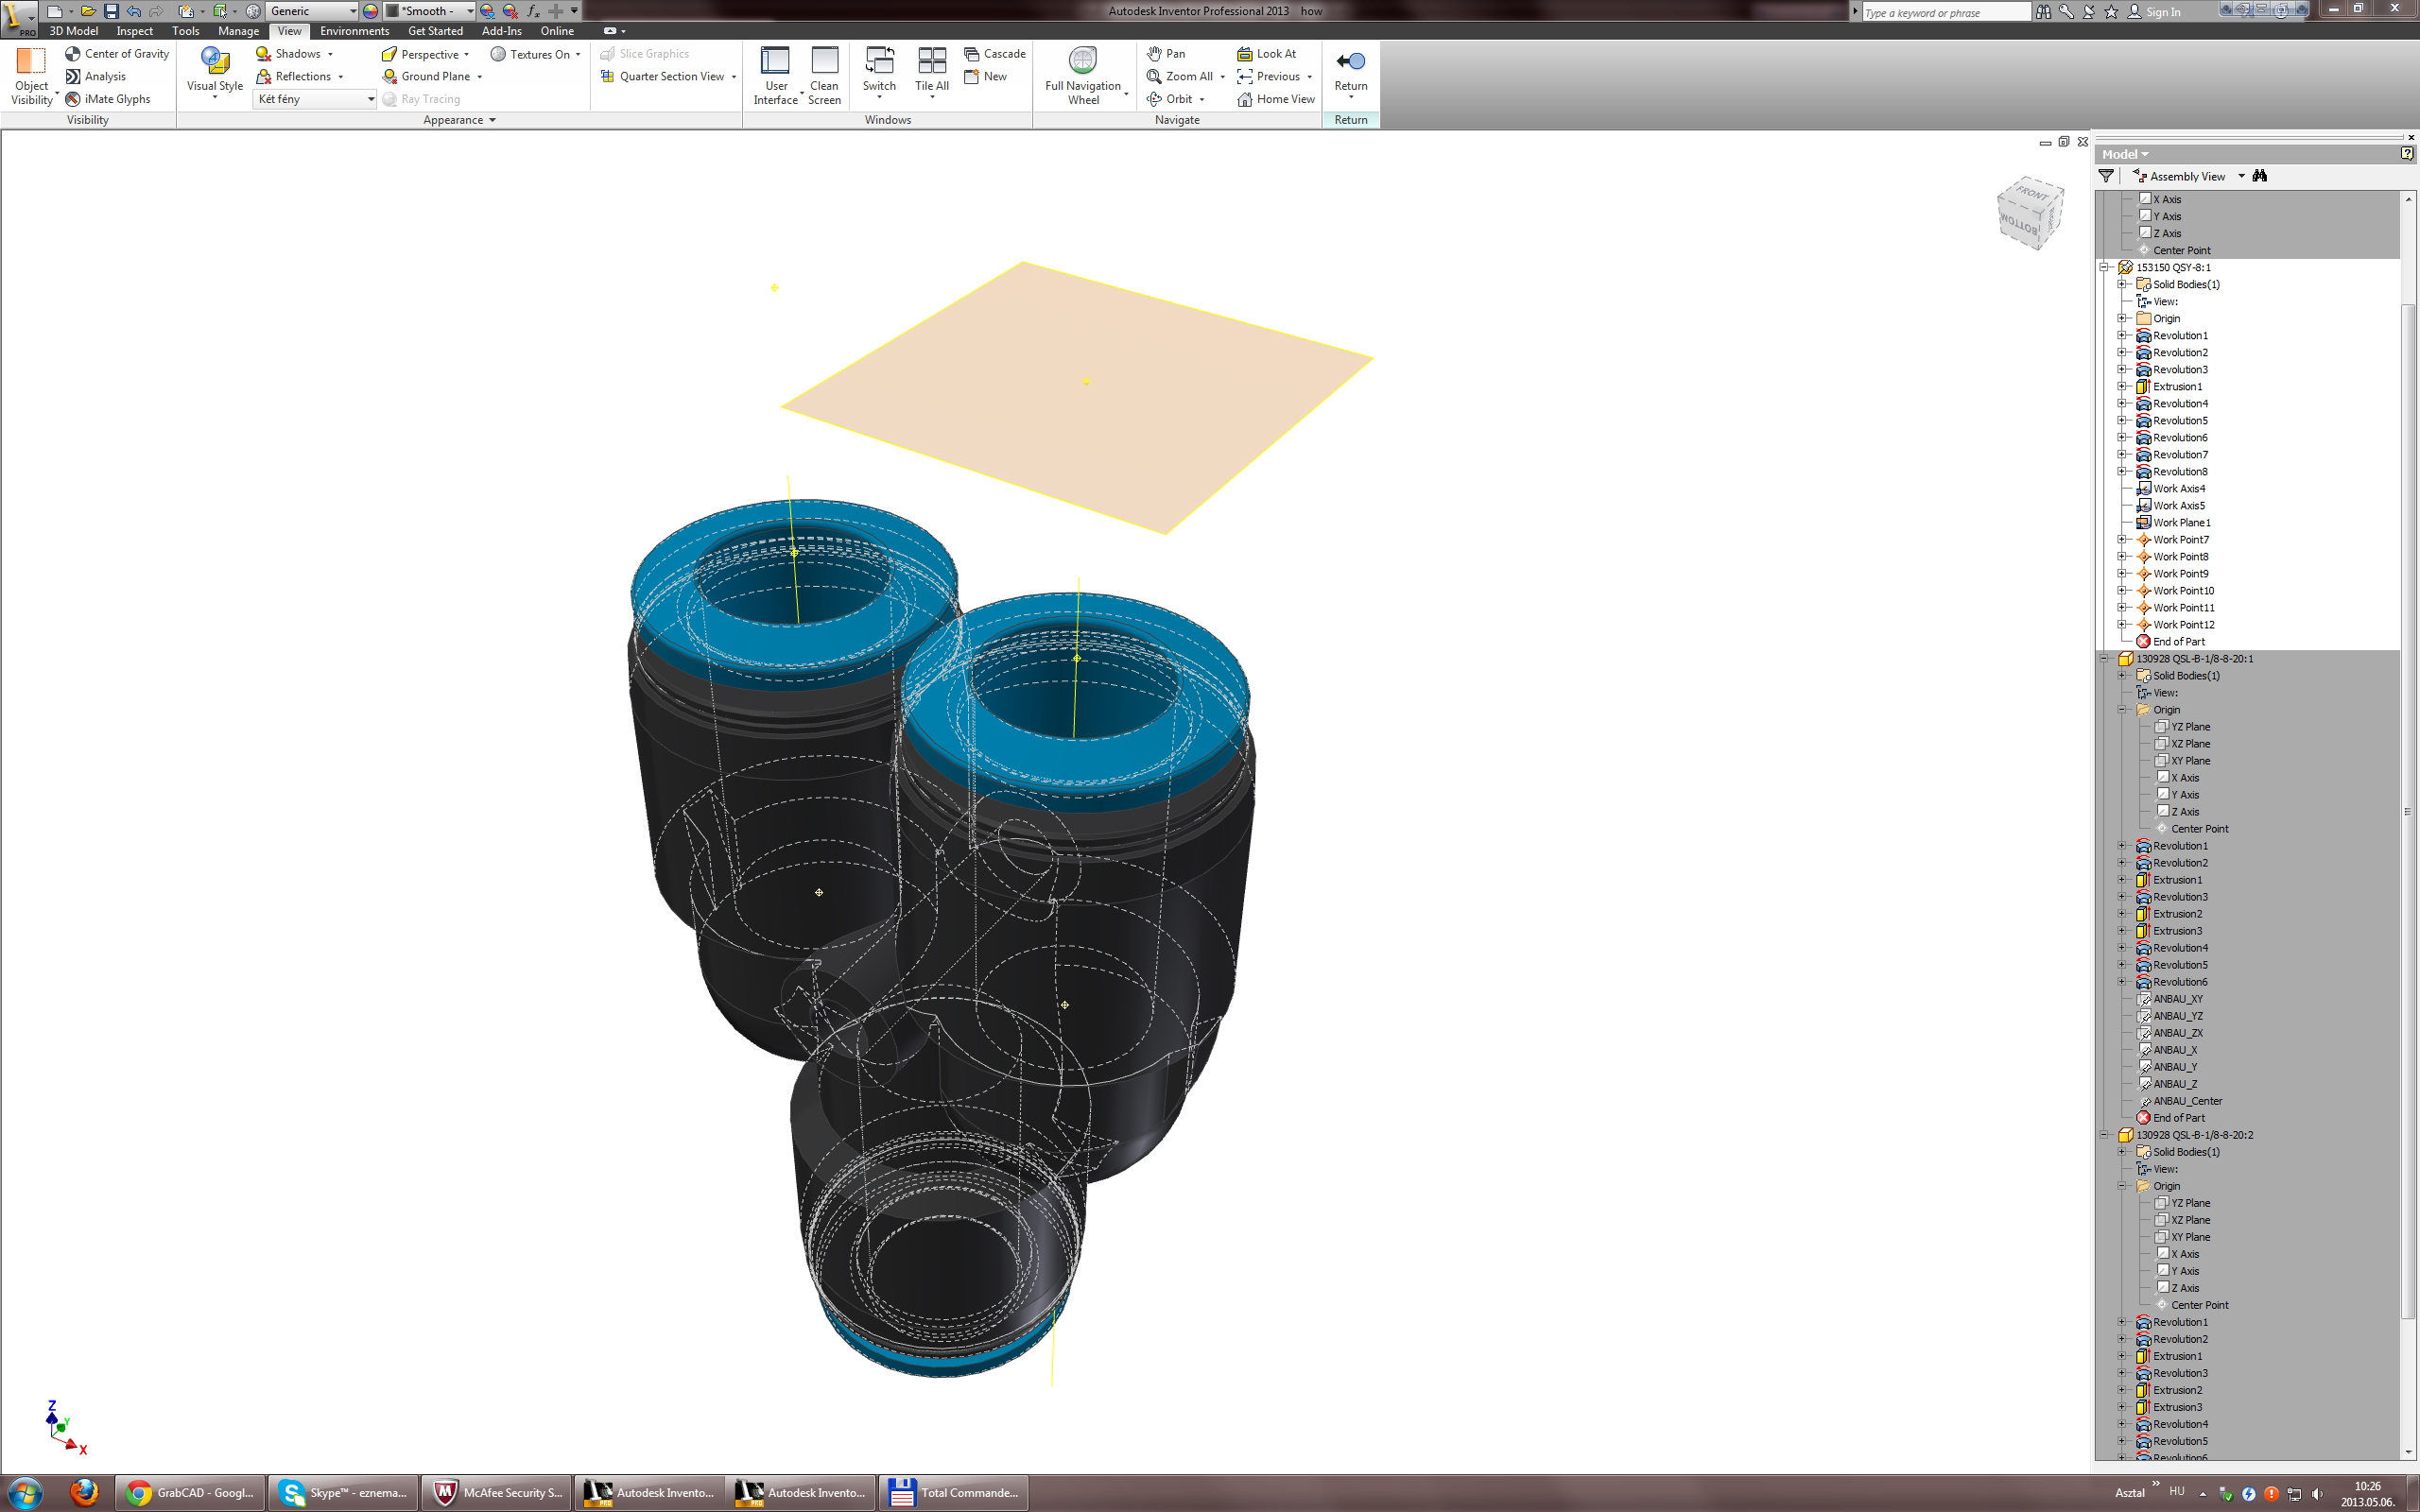Tile All open windows
This screenshot has width=2420, height=1512.
pyautogui.click(x=932, y=72)
